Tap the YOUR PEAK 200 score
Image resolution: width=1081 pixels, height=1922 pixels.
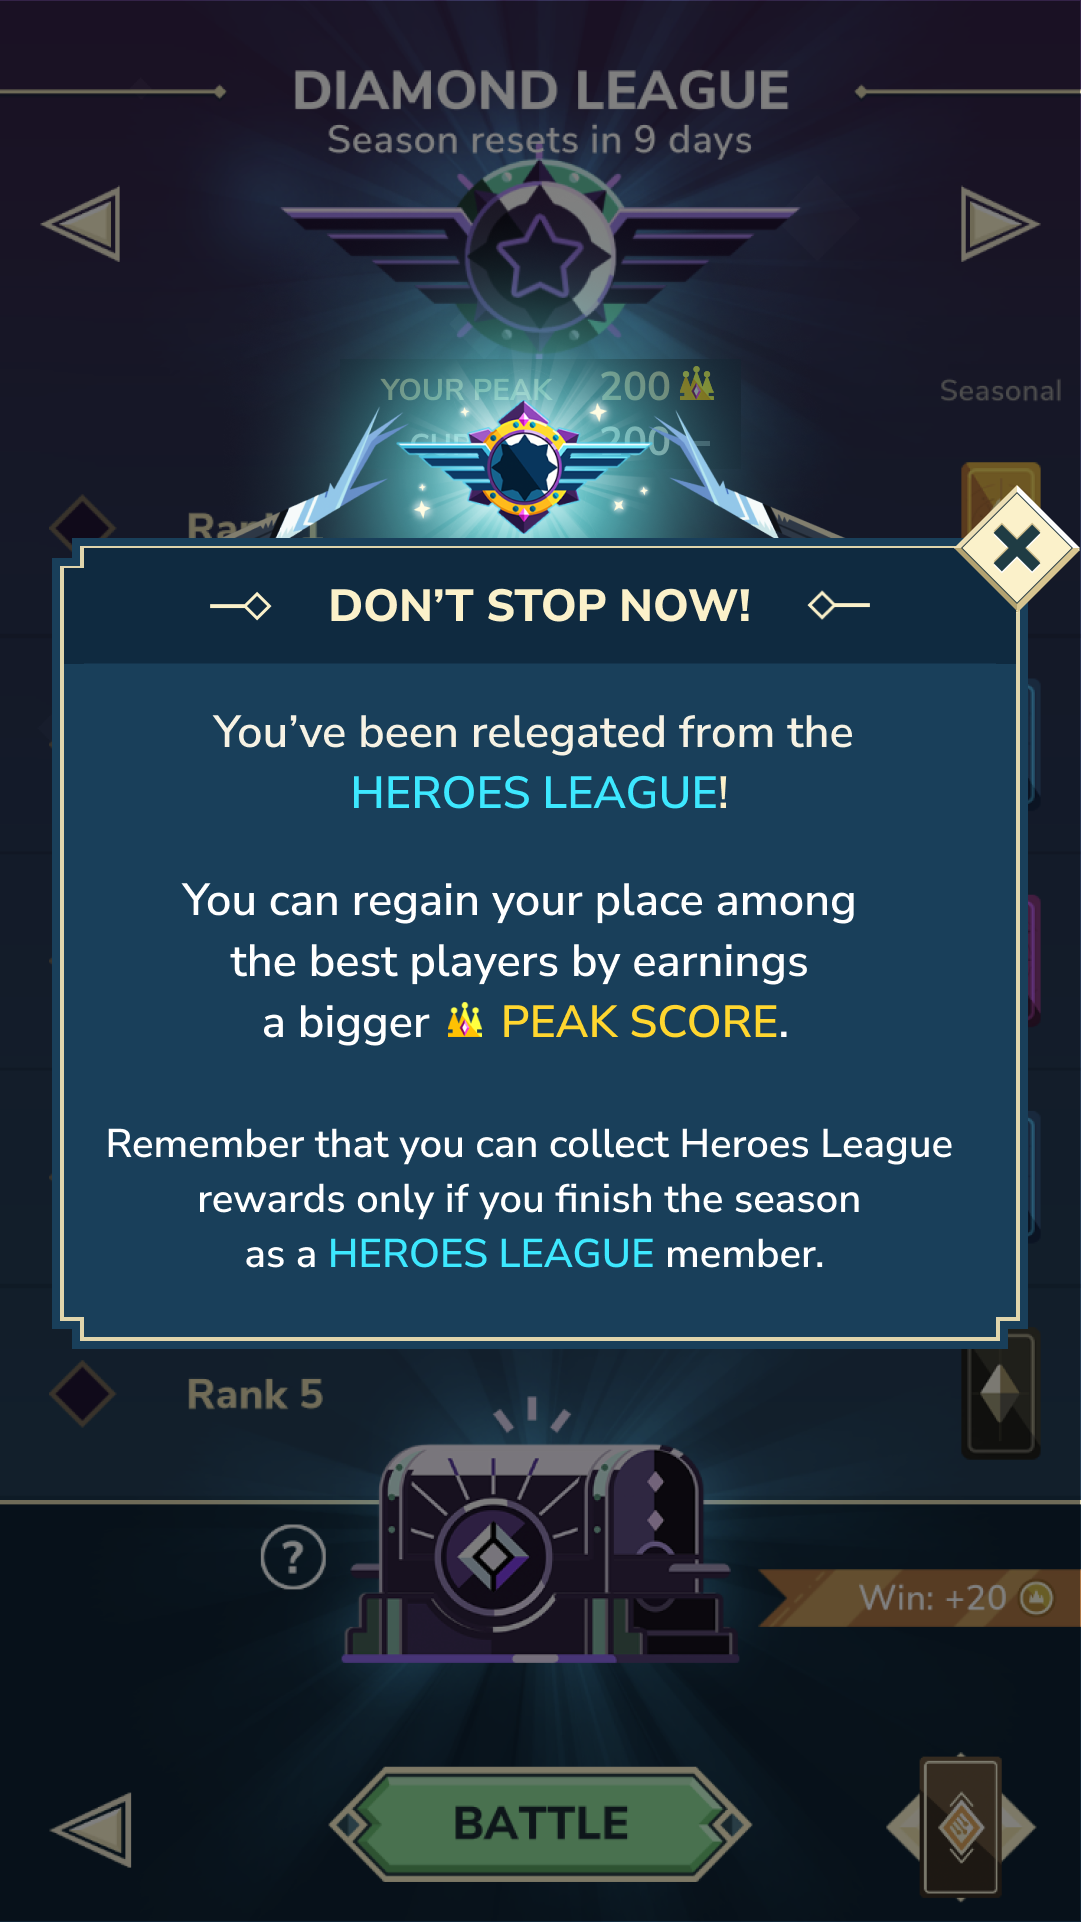point(547,387)
